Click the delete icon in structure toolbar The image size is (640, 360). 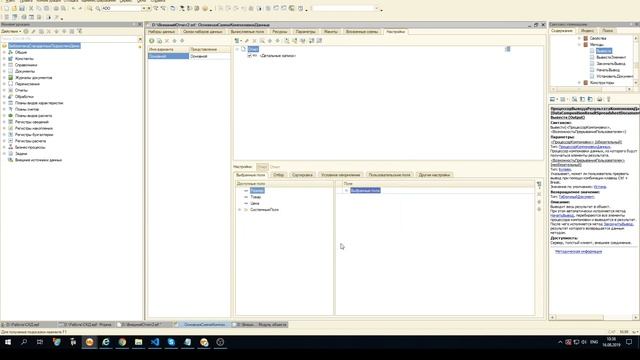point(254,41)
